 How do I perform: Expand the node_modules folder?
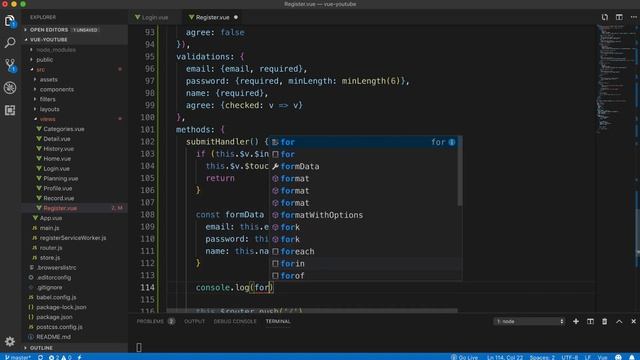coord(56,50)
